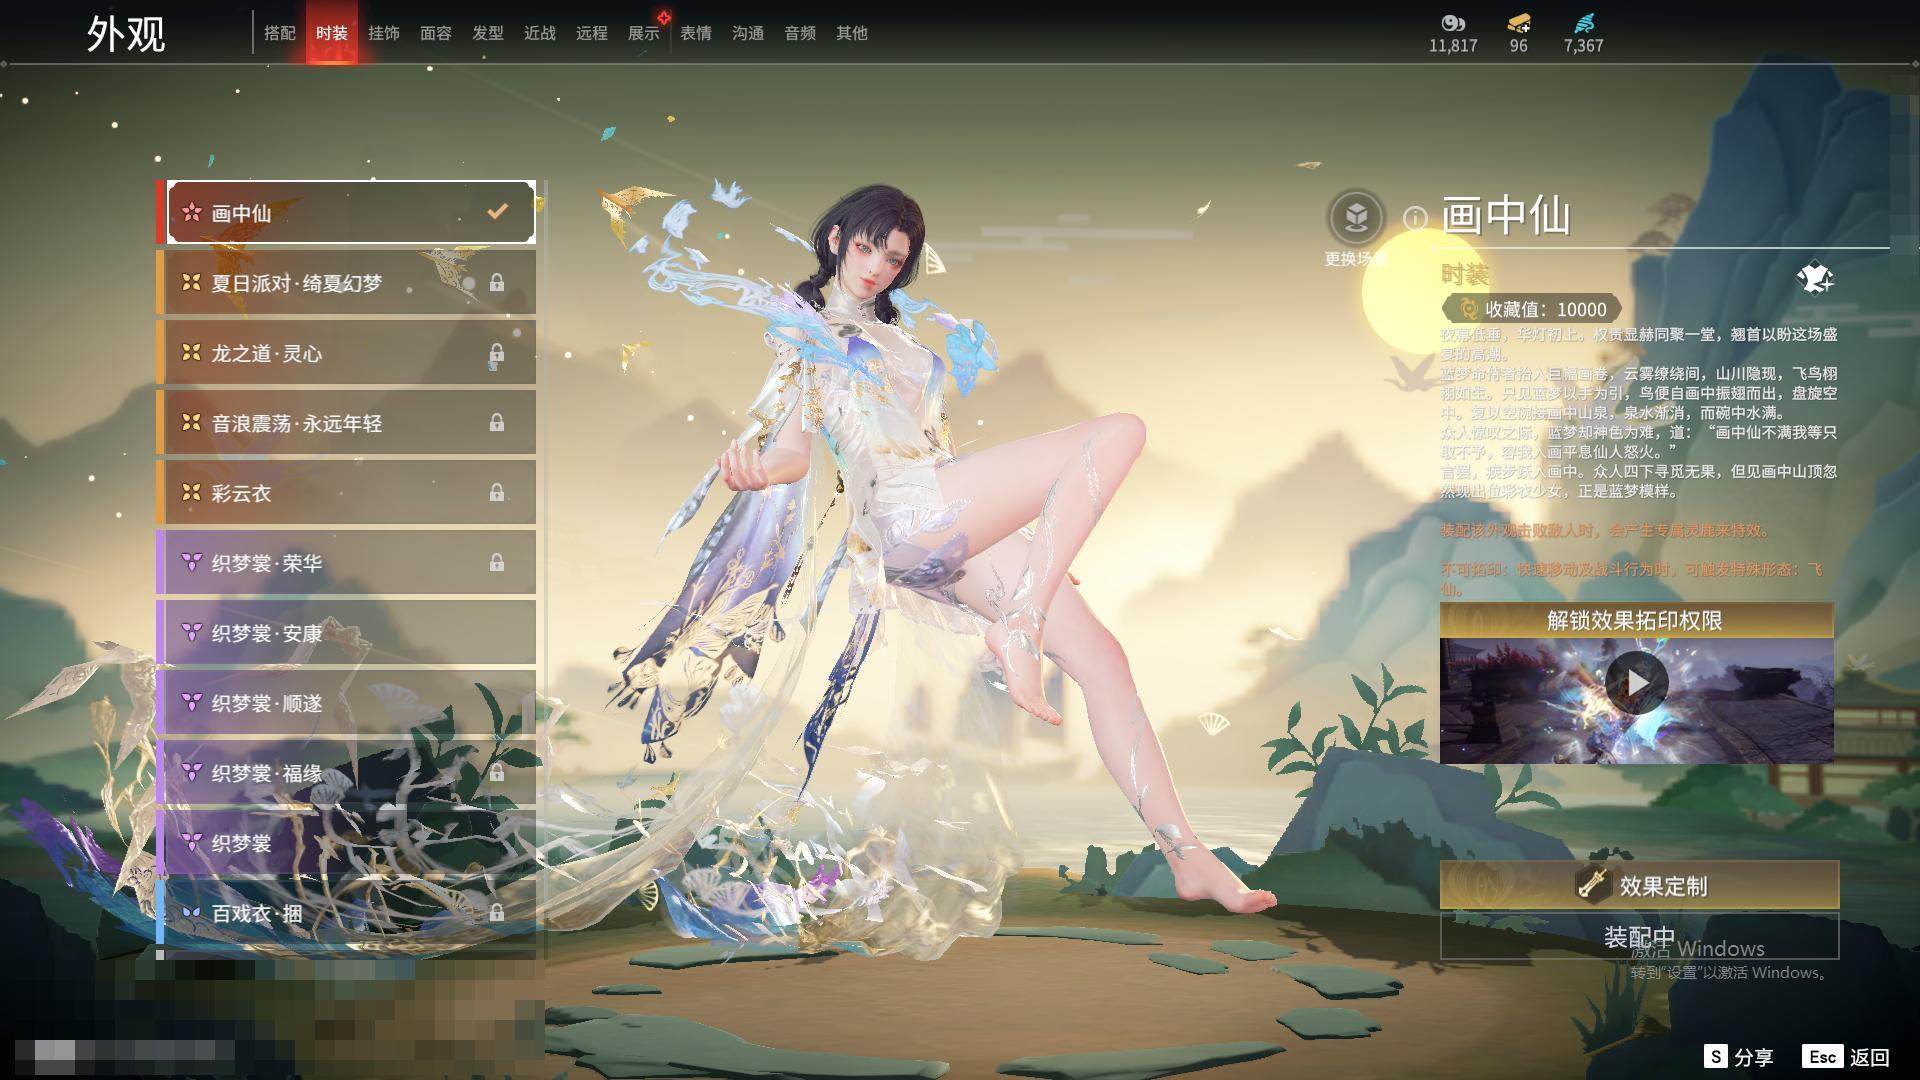1920x1080 pixels.
Task: Click the Esc 返回 back button
Action: tap(1846, 1057)
